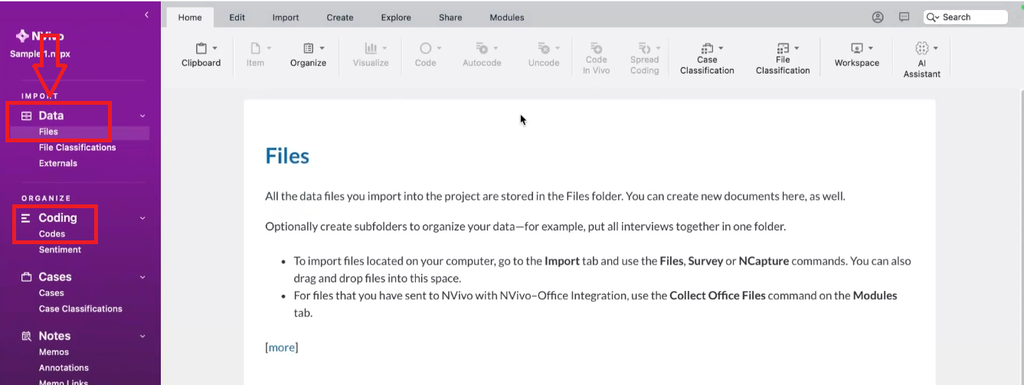Collapse the Cases section chevron
1024x385 pixels.
(x=142, y=277)
